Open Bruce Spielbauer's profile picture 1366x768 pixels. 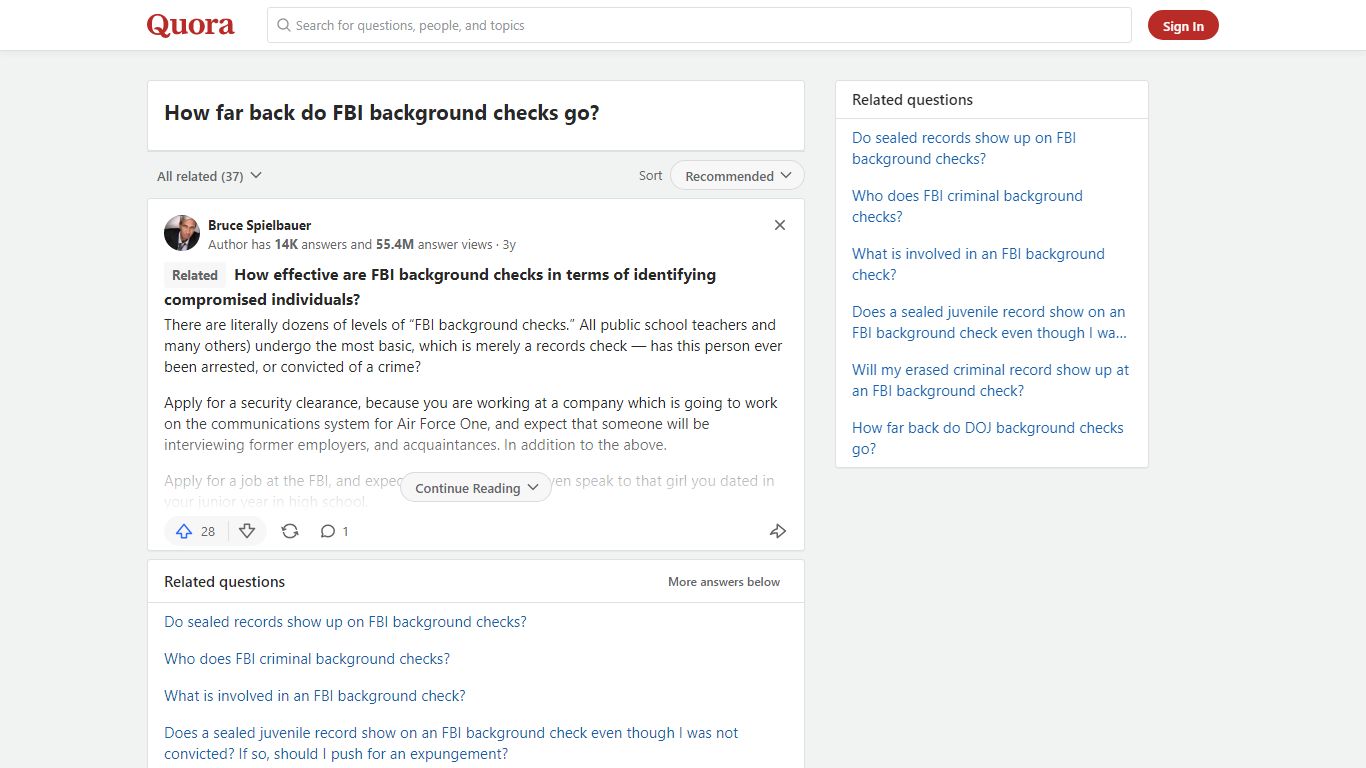coord(182,233)
